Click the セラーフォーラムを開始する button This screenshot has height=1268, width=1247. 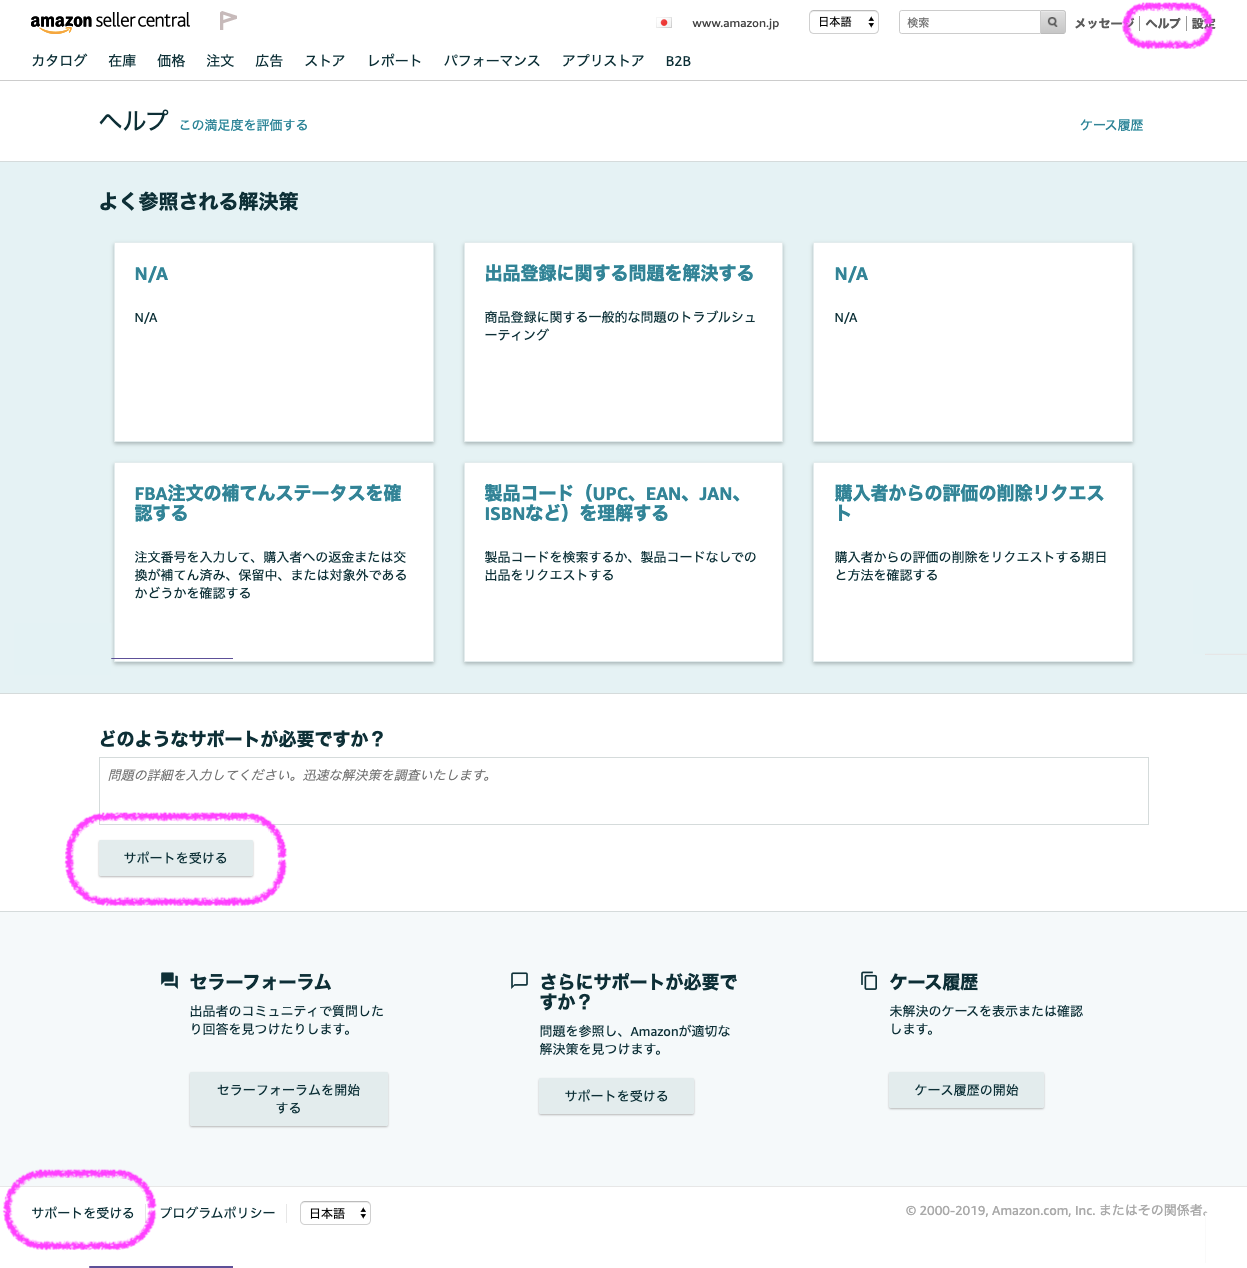[x=289, y=1099]
